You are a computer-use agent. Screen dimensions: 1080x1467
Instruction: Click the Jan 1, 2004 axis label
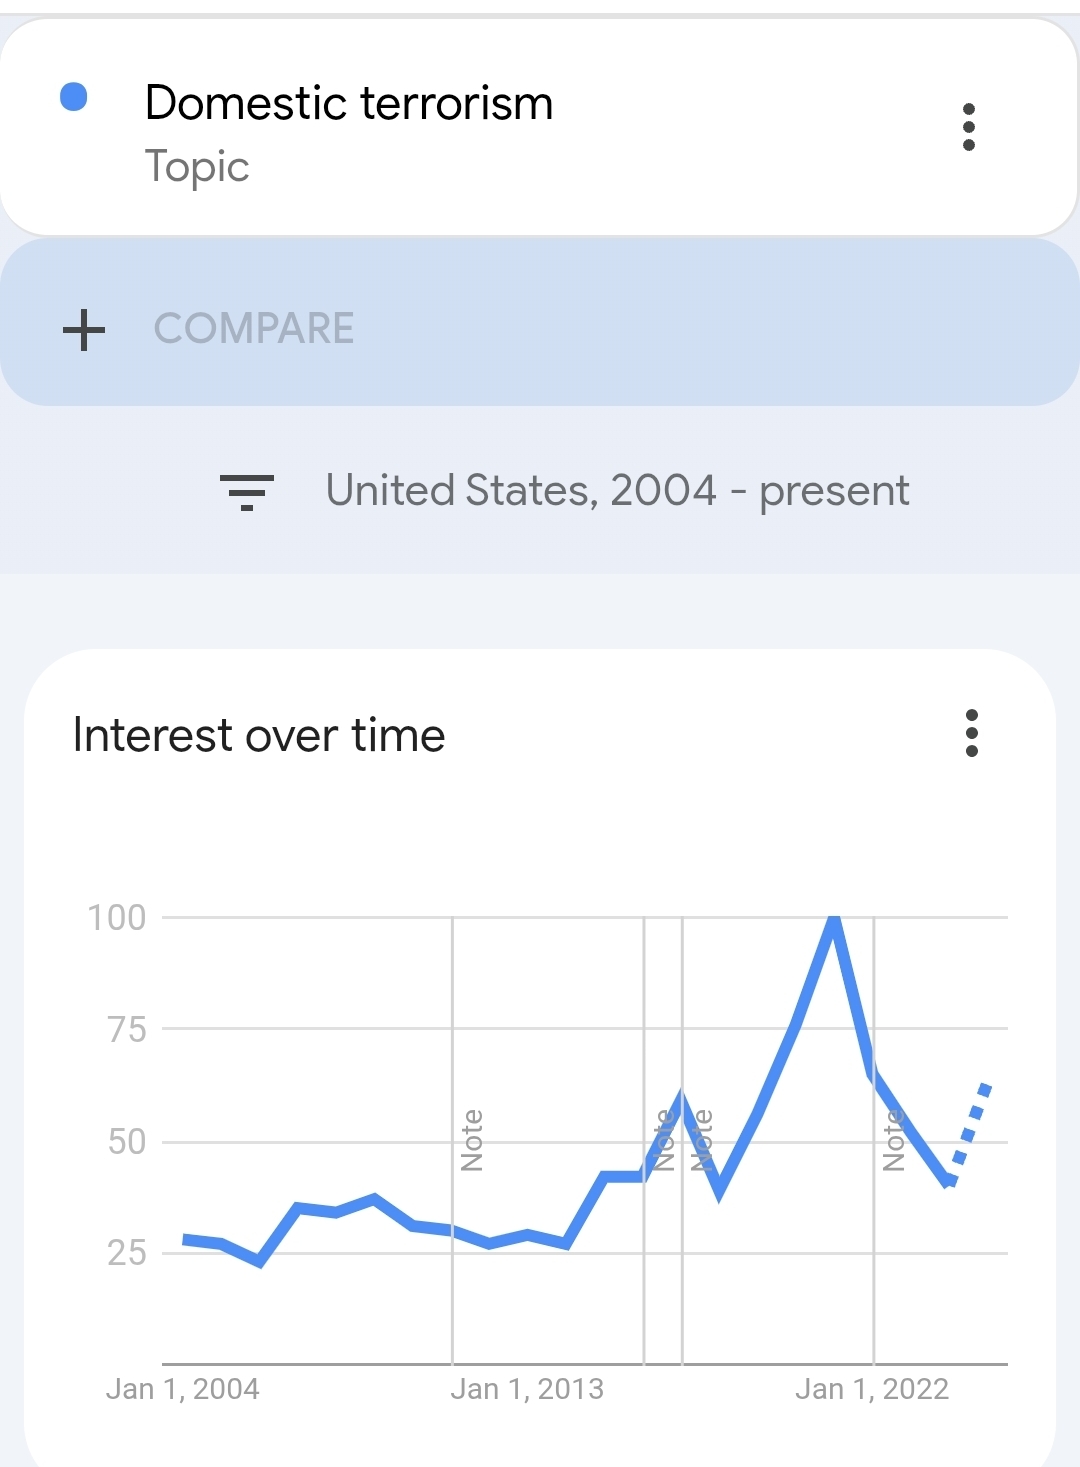182,1389
